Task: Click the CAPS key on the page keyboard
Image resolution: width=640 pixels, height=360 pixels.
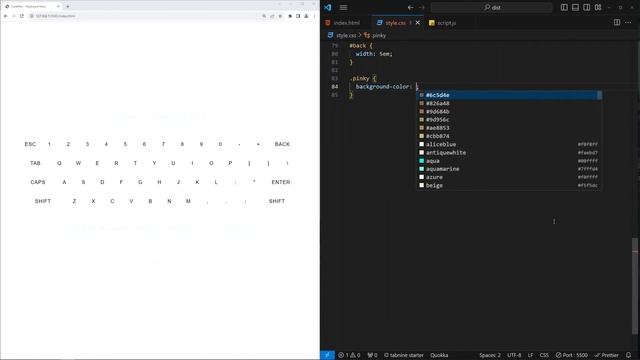Action: pos(38,182)
